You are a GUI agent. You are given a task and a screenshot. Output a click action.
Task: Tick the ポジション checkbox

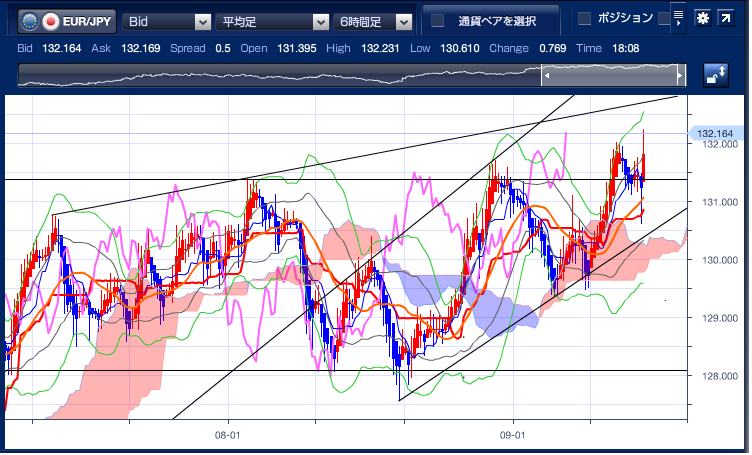[584, 19]
